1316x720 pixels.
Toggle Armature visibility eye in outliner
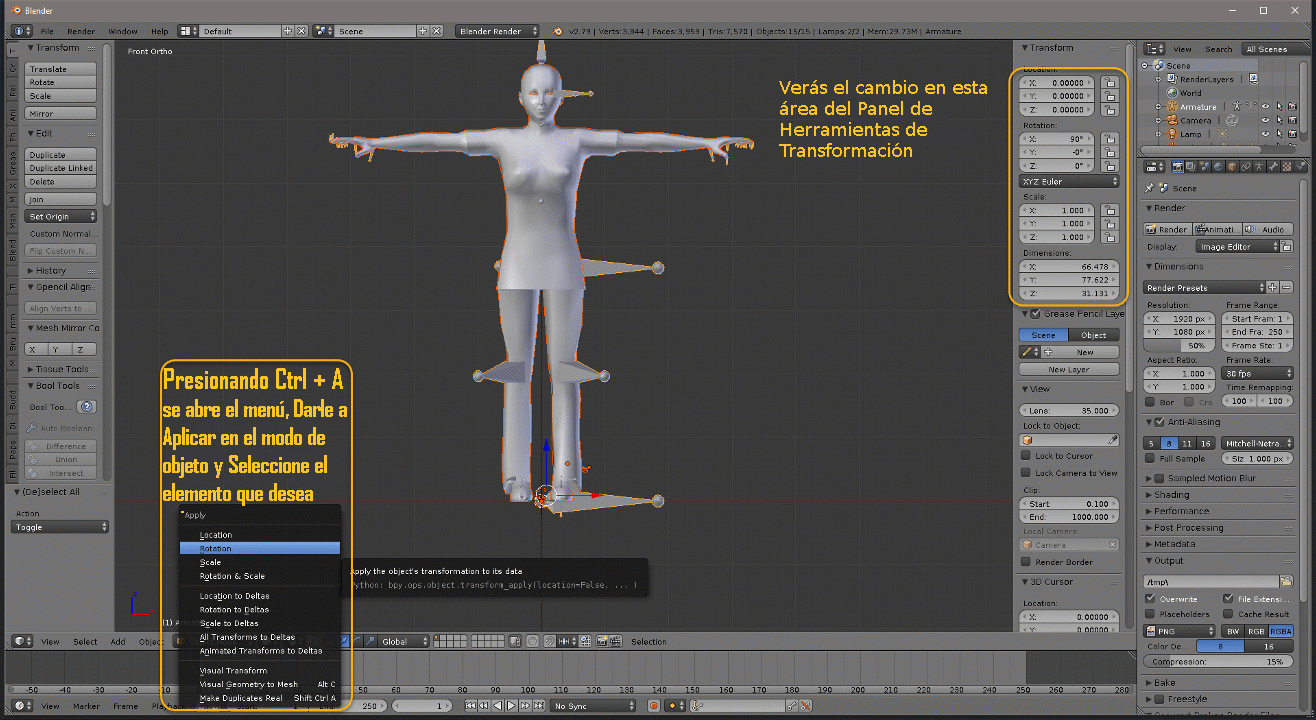click(1265, 107)
